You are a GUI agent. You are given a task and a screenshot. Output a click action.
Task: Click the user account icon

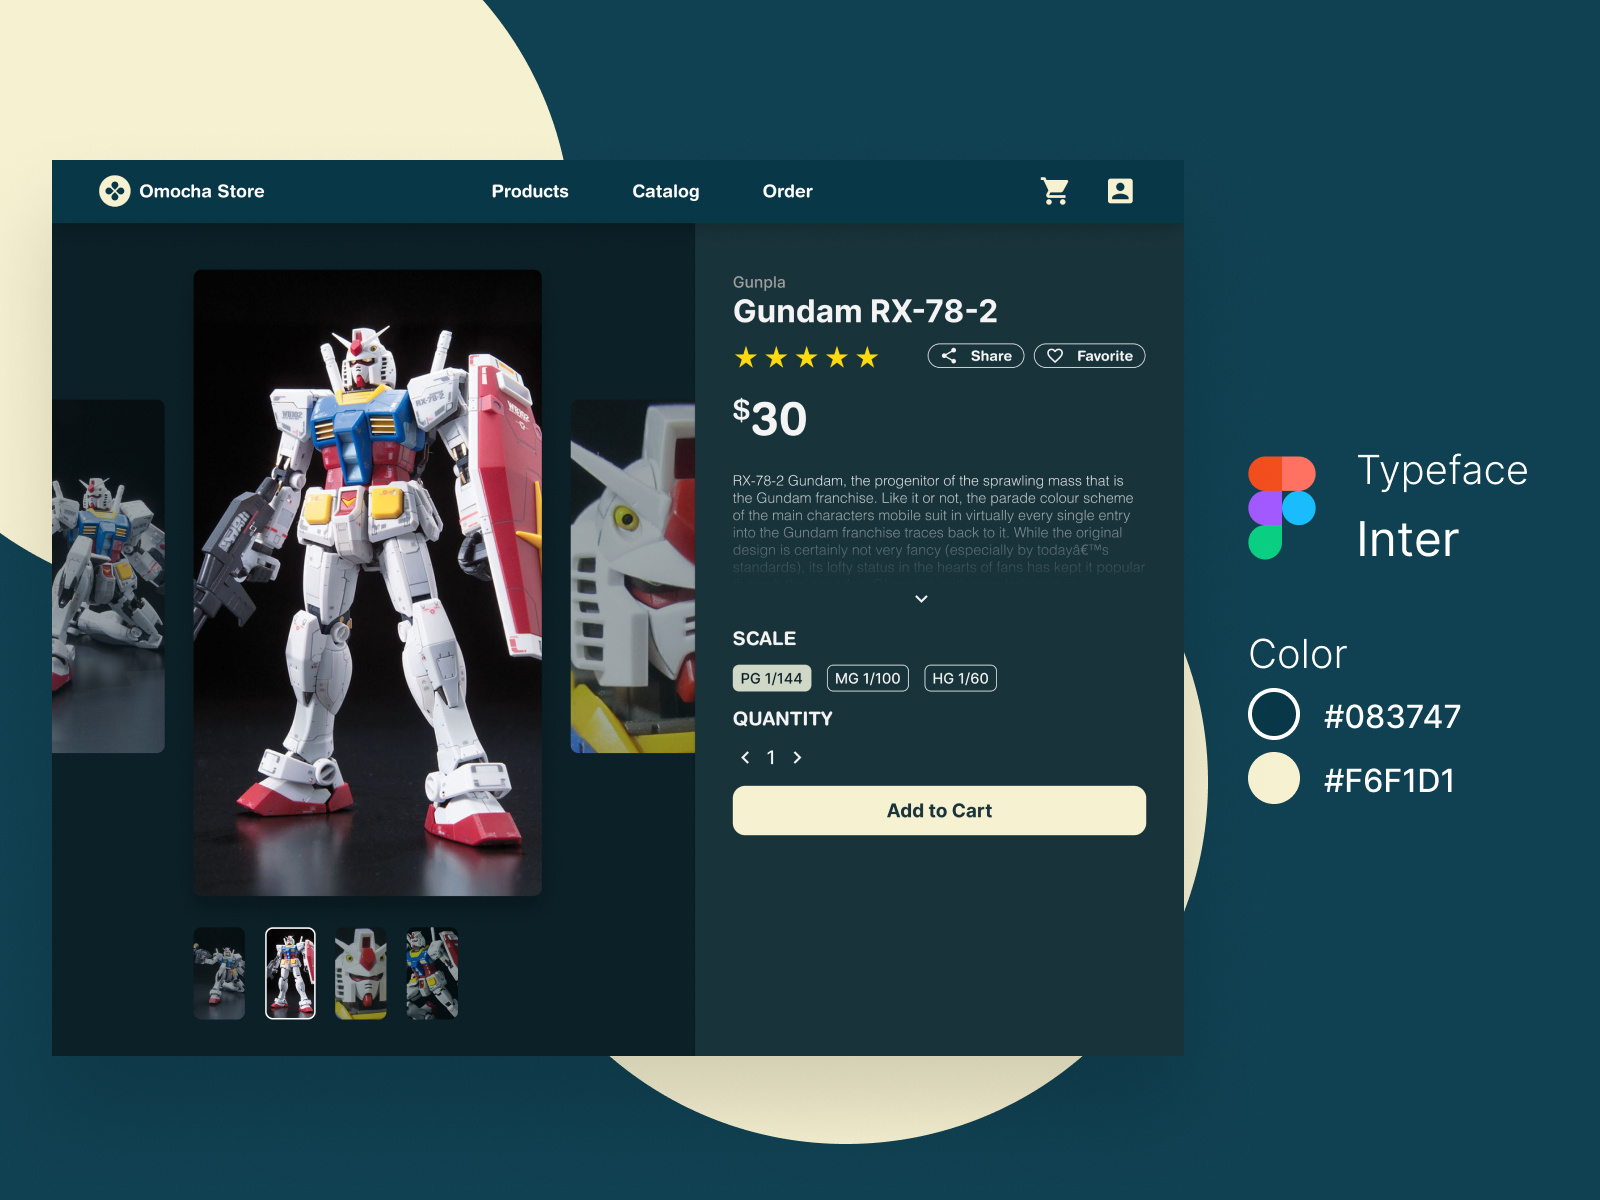click(x=1121, y=191)
